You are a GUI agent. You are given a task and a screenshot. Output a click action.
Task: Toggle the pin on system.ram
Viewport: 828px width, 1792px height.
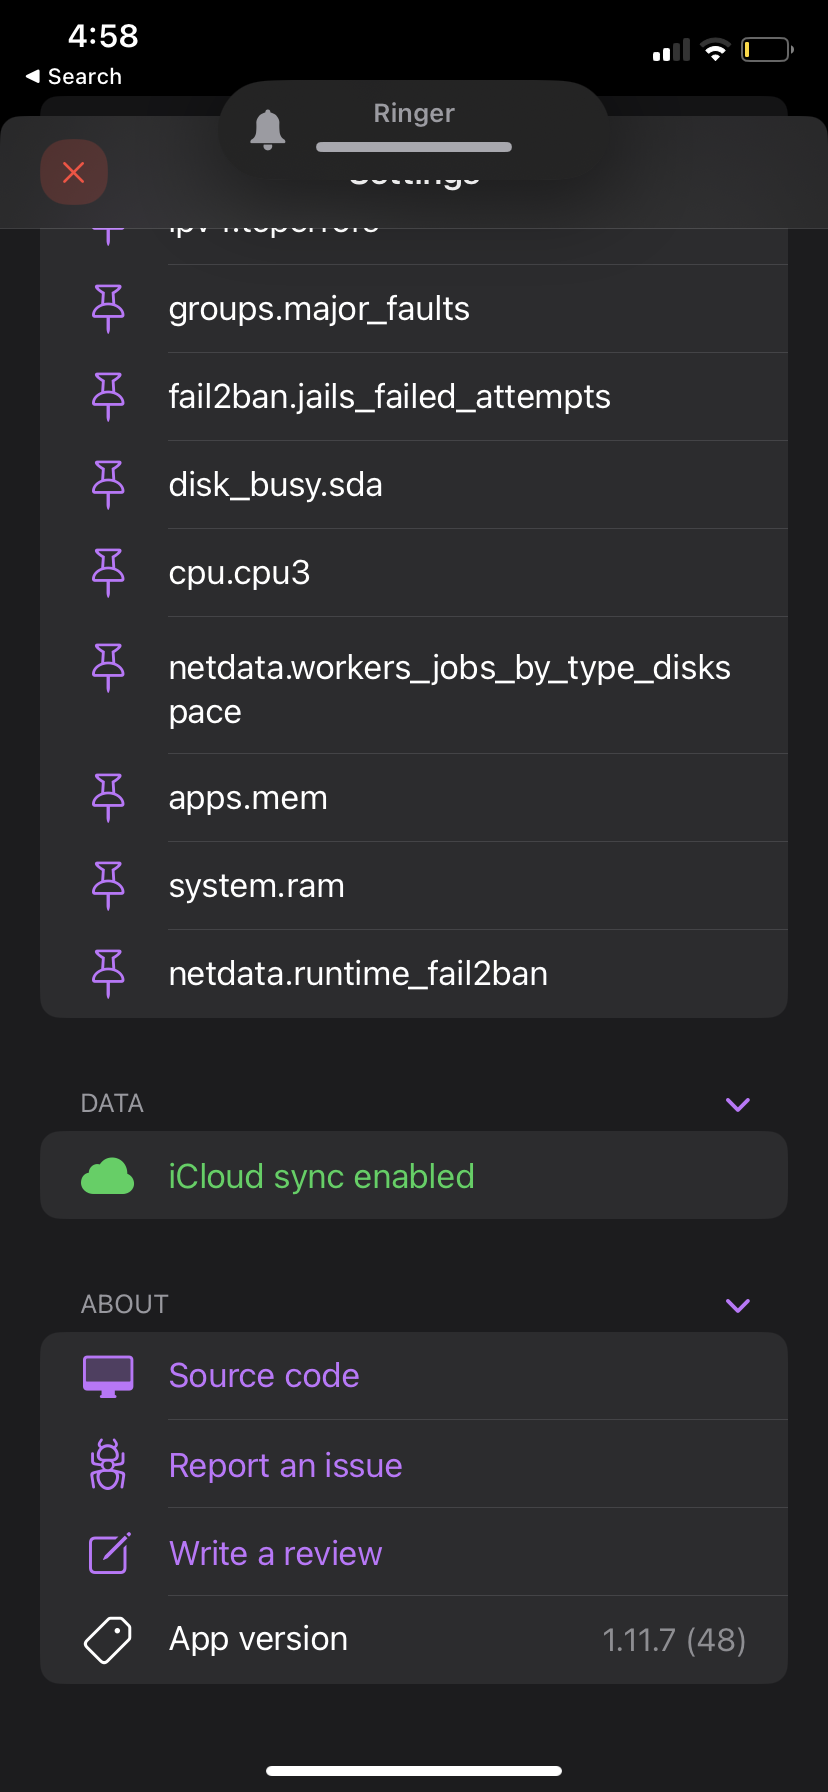click(x=108, y=886)
